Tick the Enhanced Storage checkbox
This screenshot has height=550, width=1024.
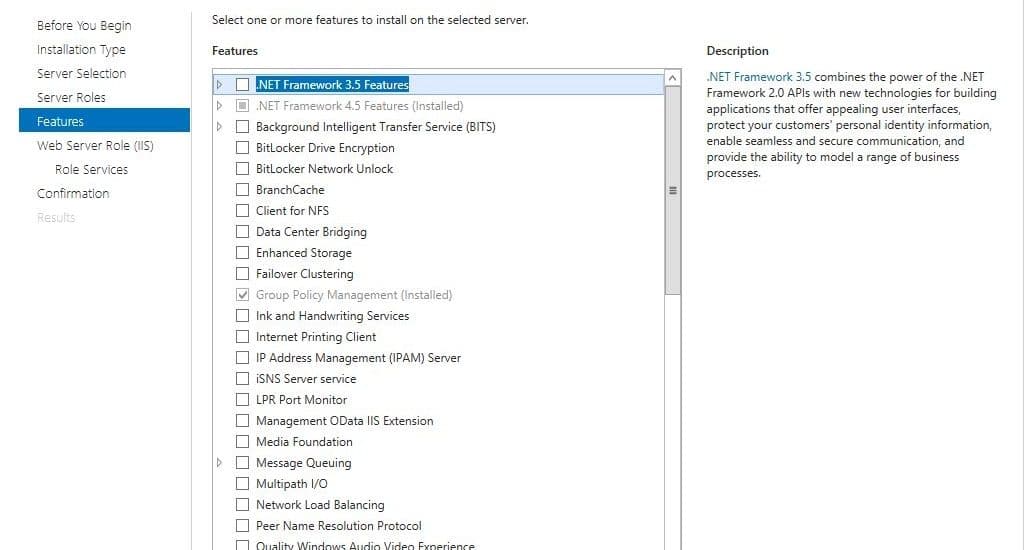[242, 252]
